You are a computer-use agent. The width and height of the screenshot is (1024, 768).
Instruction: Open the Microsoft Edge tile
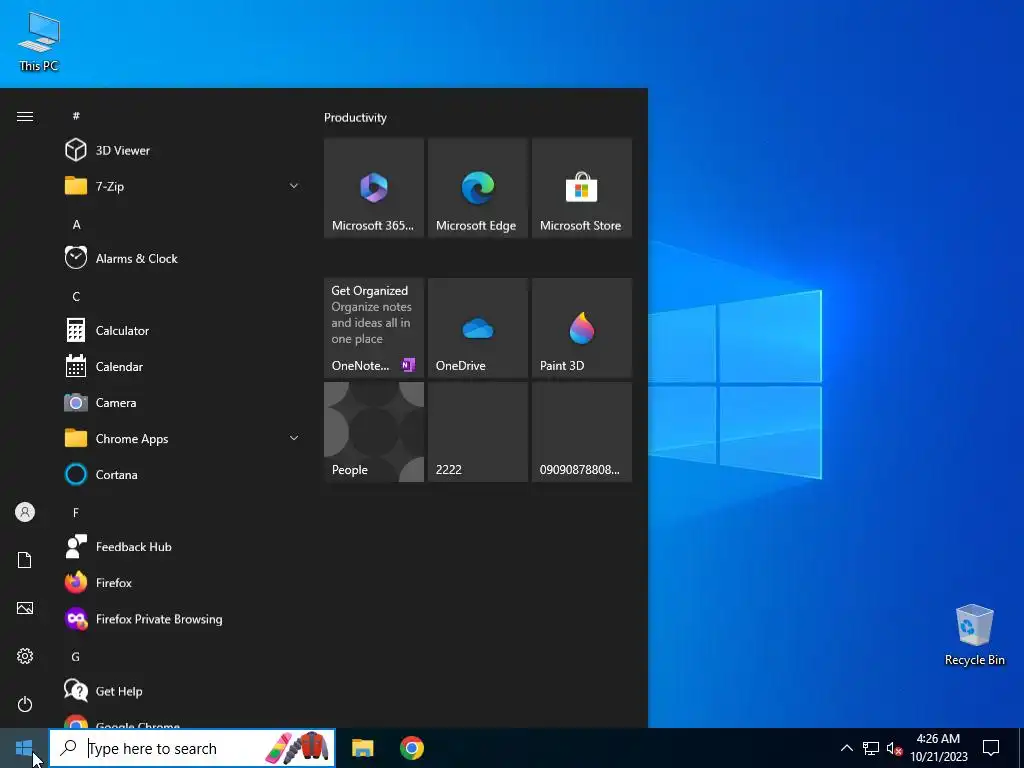click(477, 188)
